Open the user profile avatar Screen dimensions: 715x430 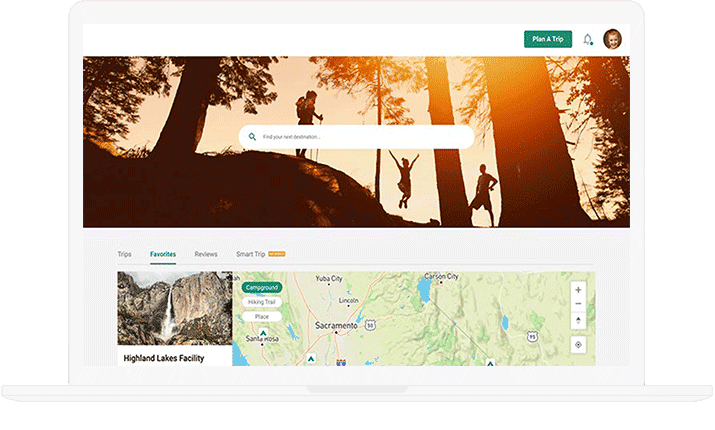[x=612, y=39]
